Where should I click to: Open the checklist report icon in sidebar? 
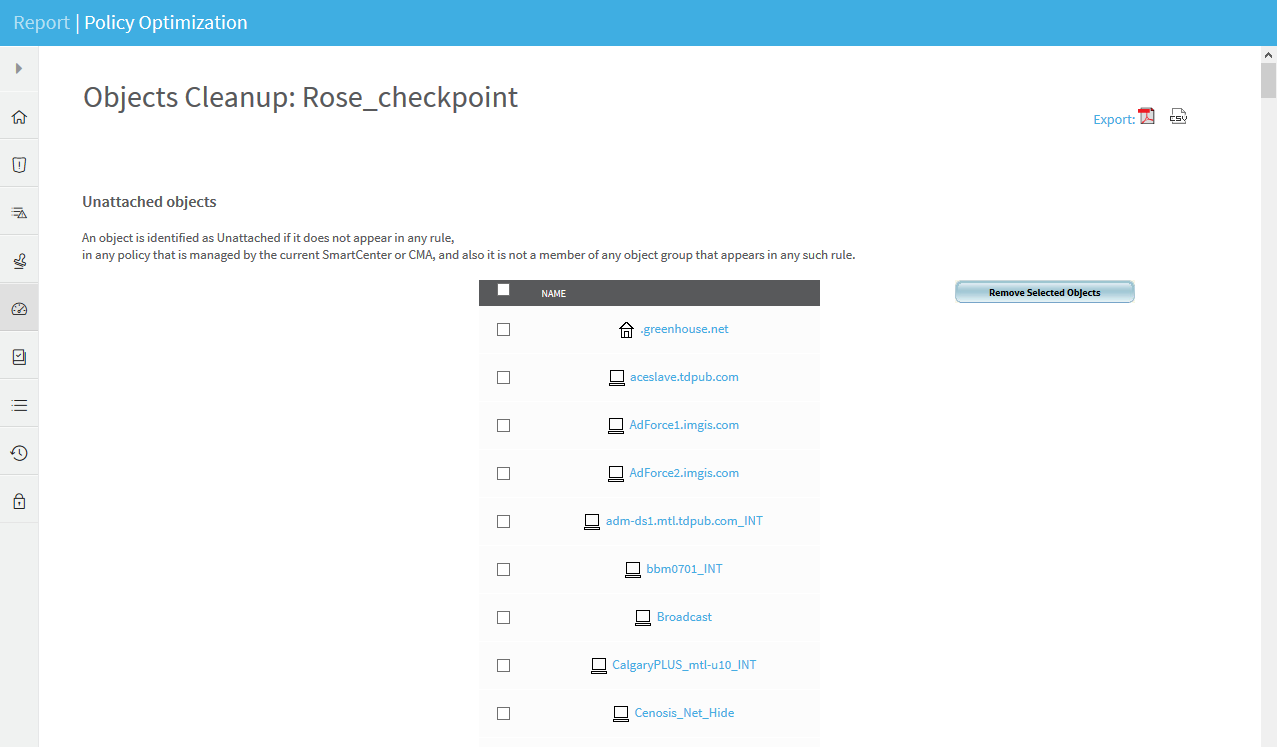[19, 357]
